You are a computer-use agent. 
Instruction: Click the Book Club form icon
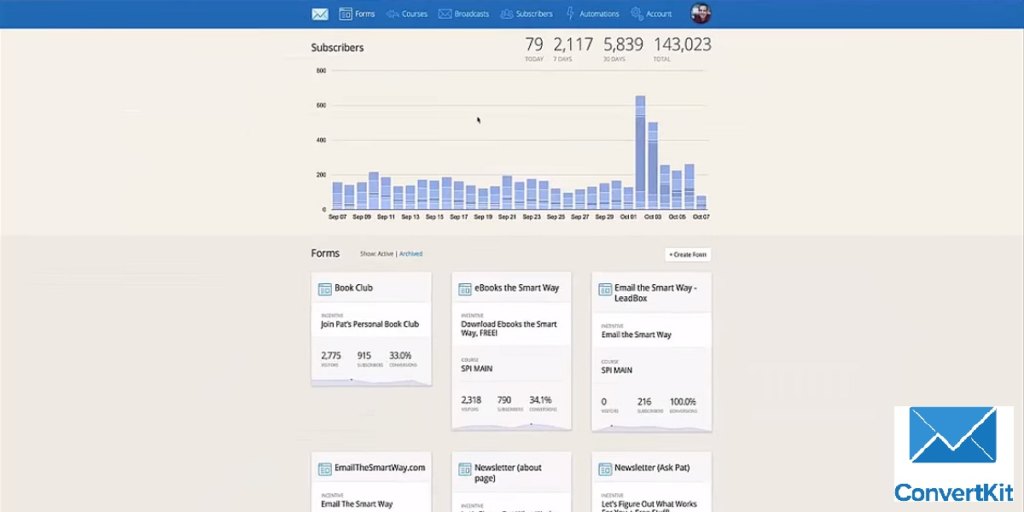tap(325, 289)
